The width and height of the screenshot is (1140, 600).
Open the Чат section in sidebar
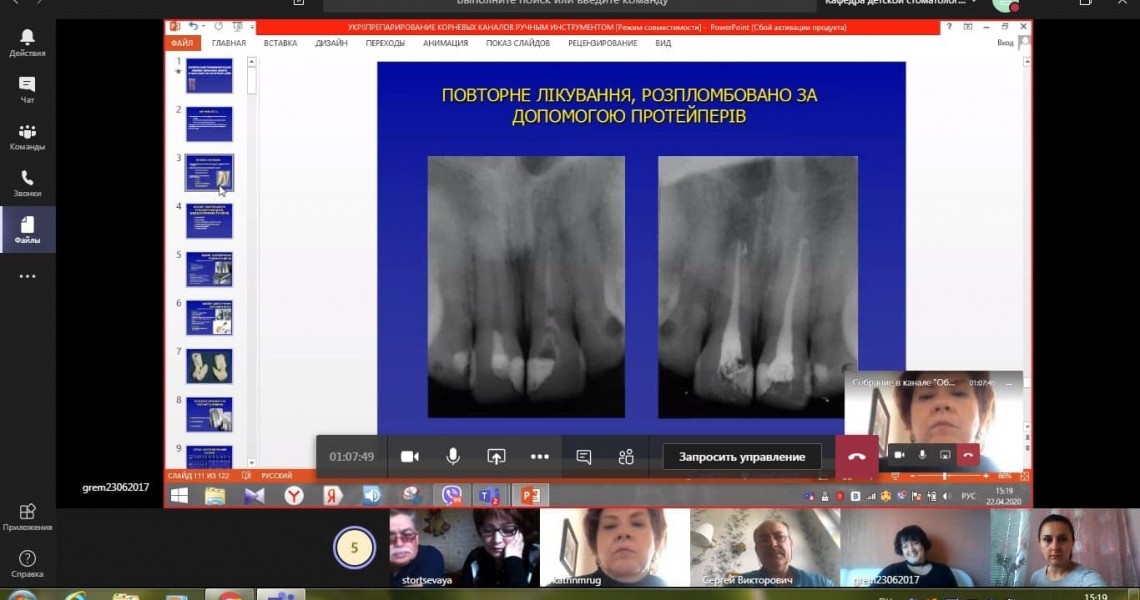click(27, 89)
